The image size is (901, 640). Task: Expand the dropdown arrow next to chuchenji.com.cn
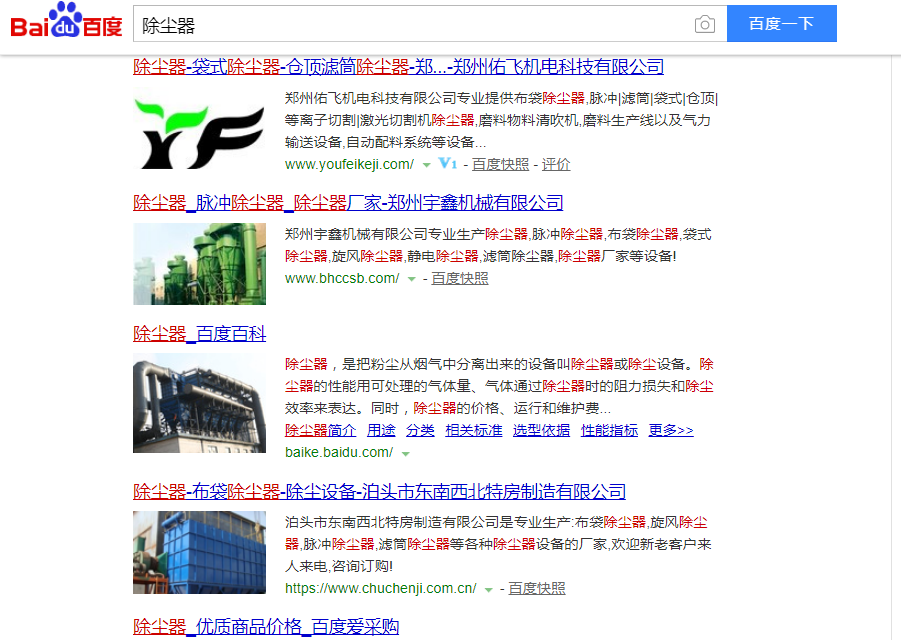point(488,589)
